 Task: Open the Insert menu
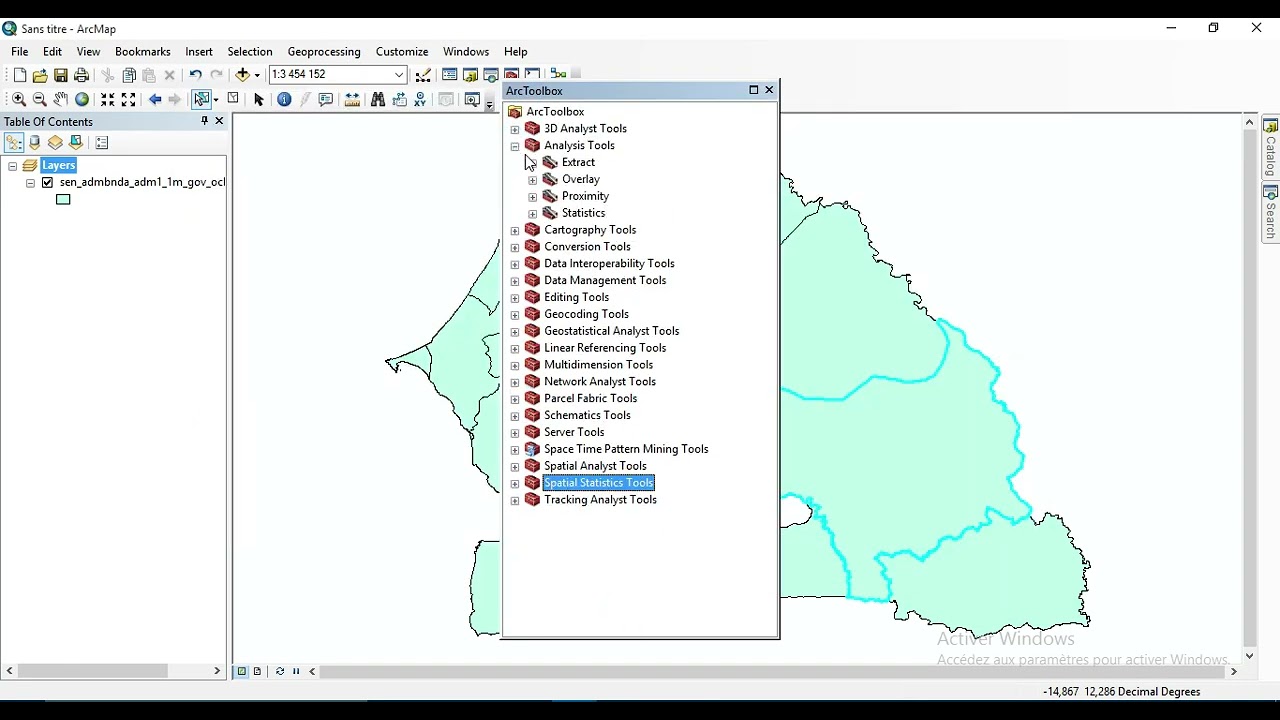198,51
